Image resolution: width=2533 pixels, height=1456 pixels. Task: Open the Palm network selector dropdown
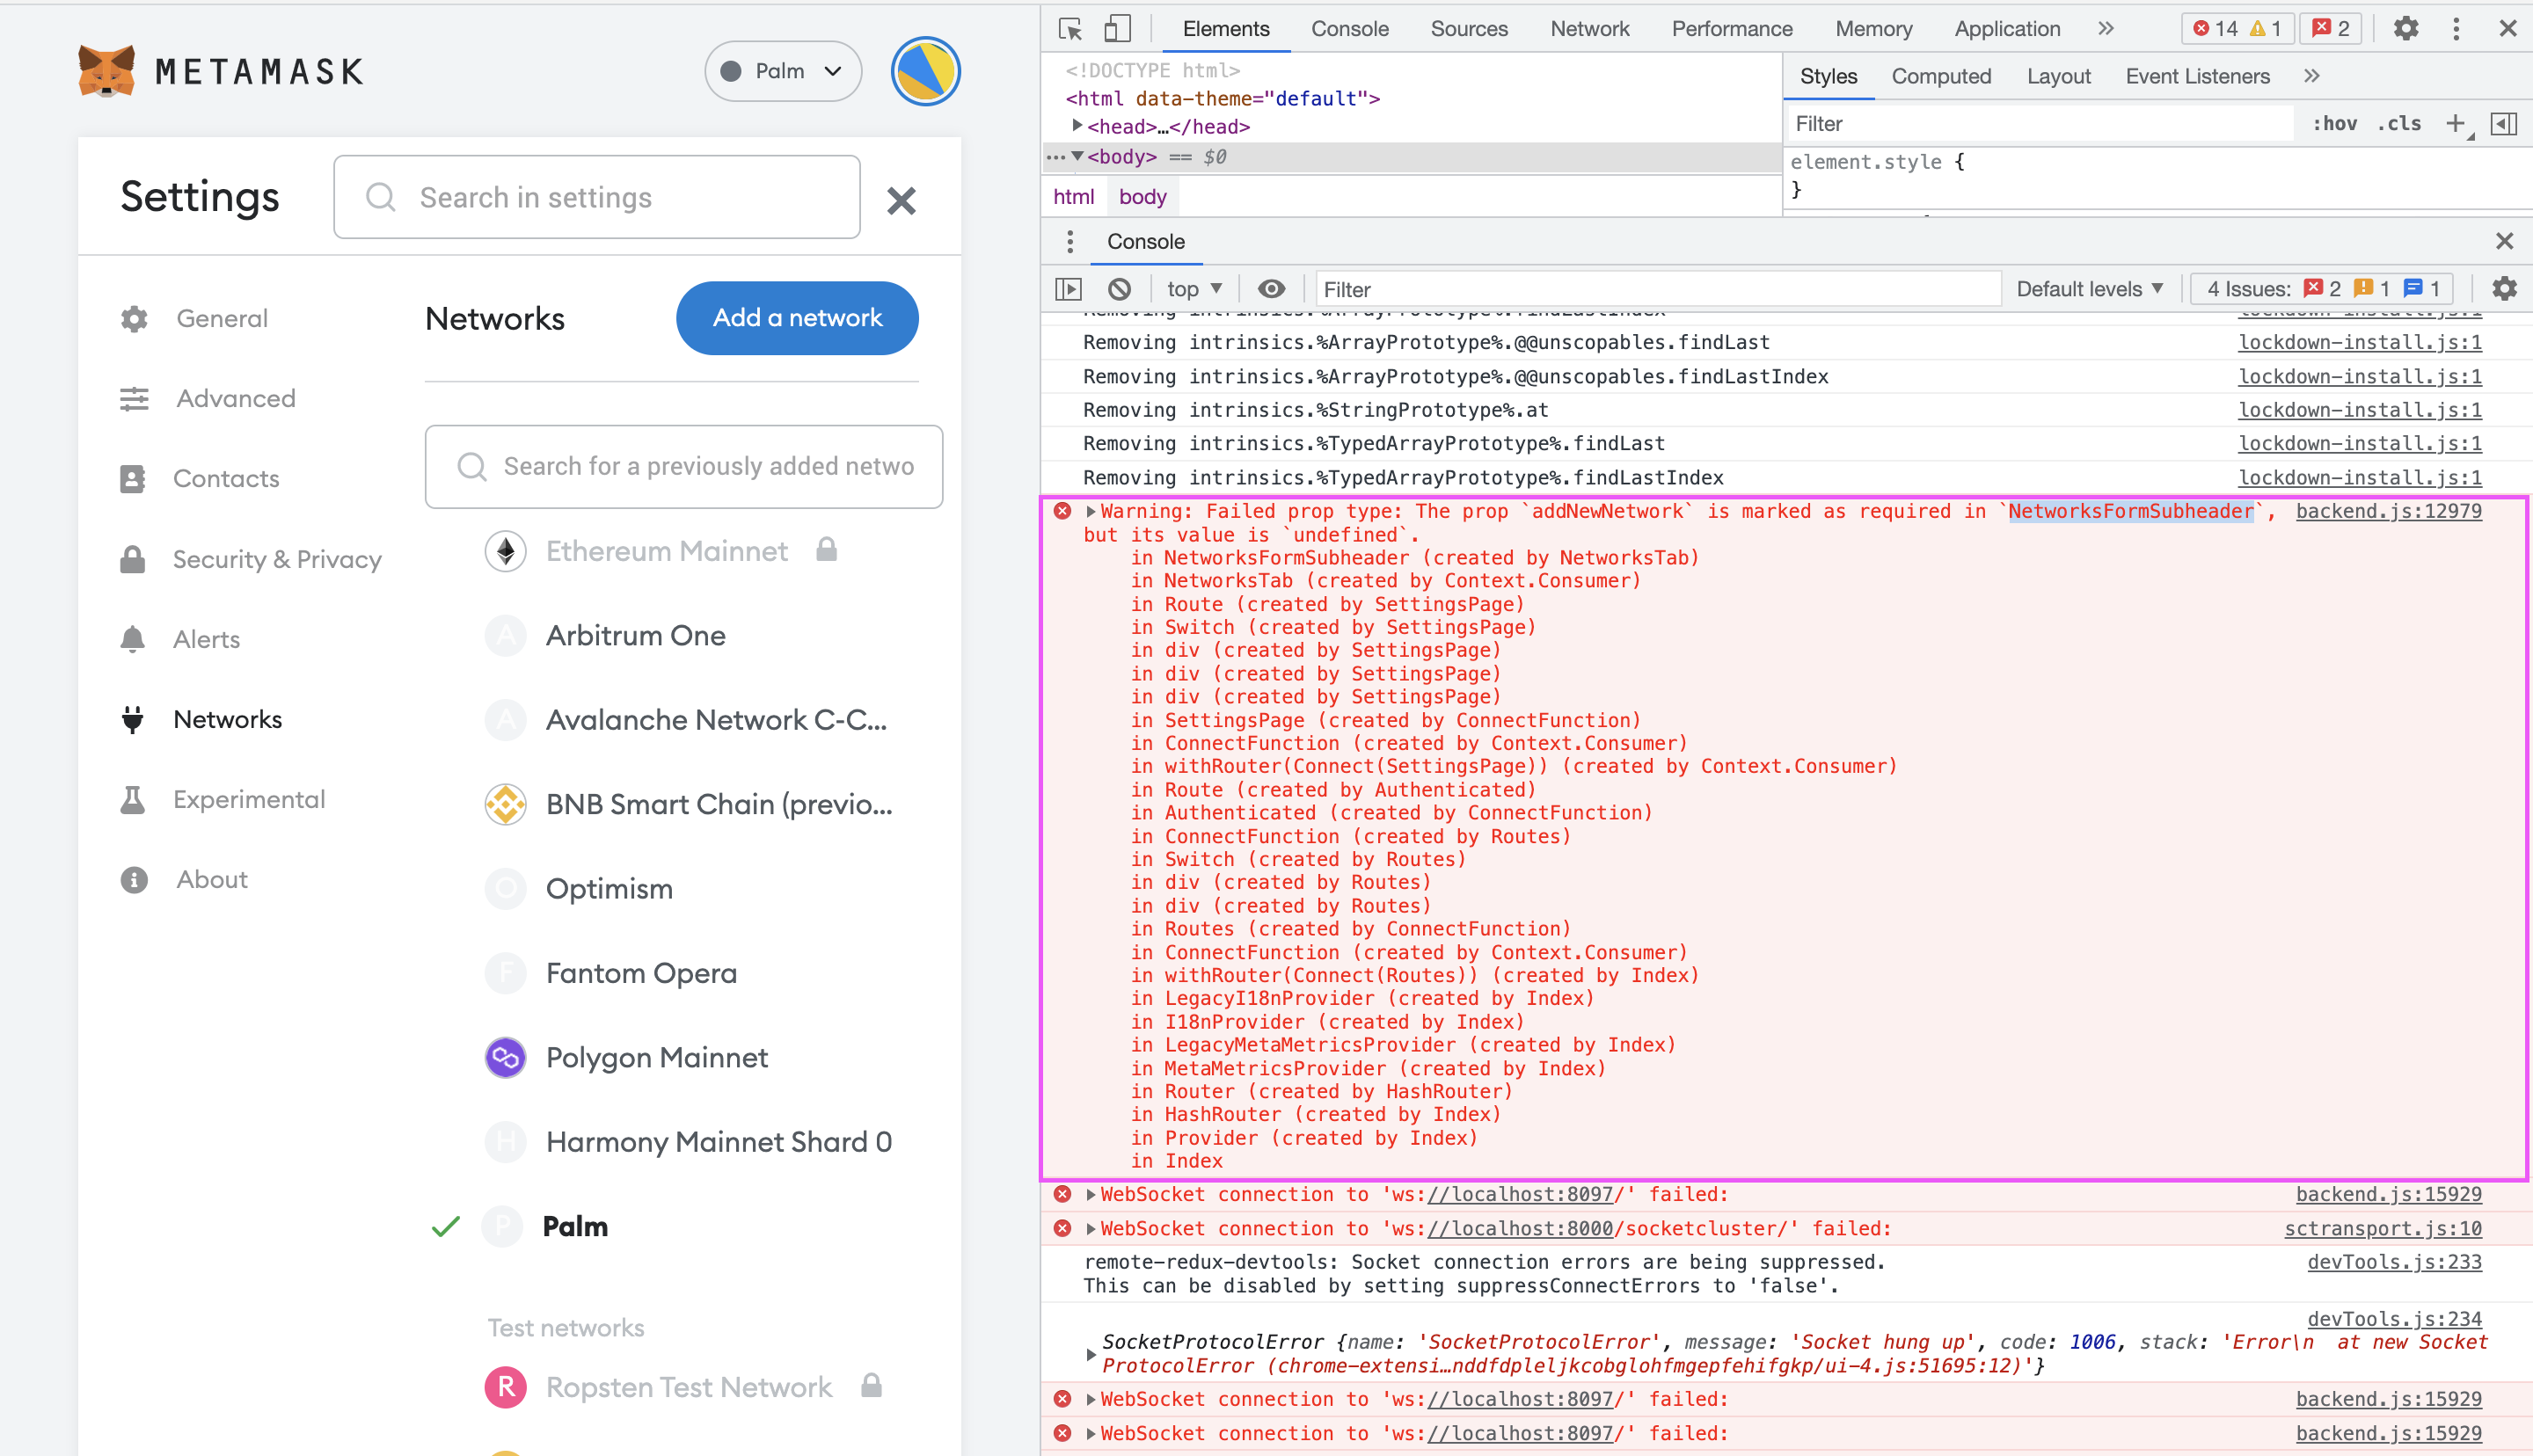(x=783, y=71)
